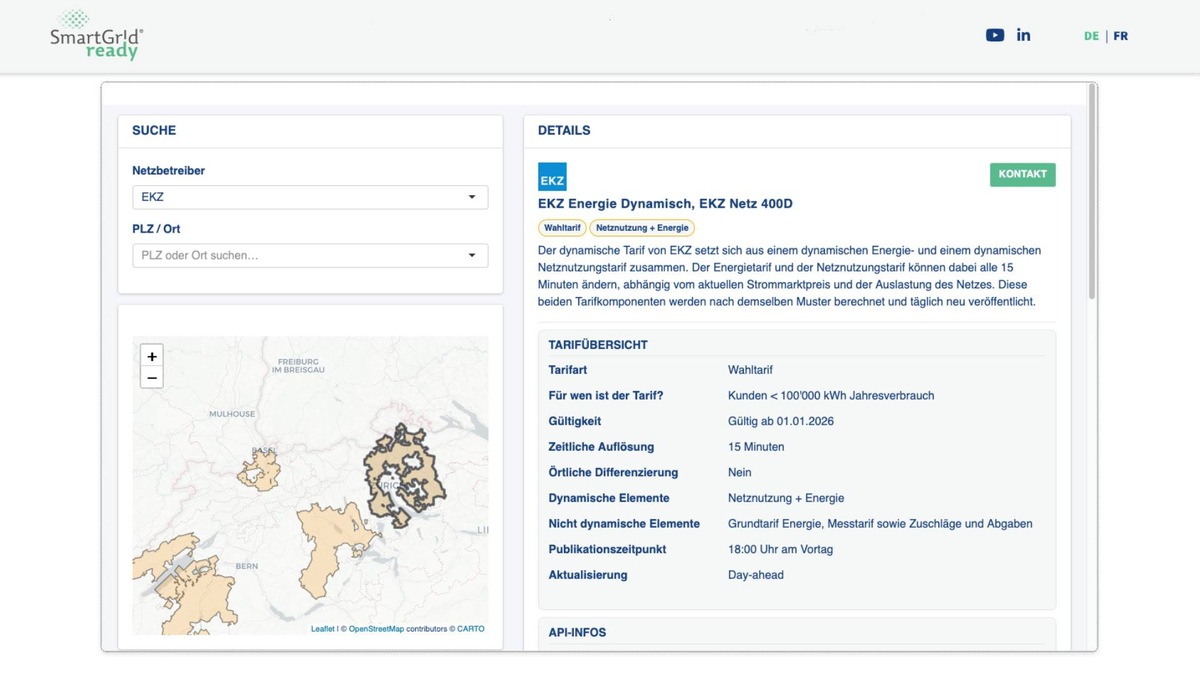1200x675 pixels.
Task: Open the Netzbetreiber dropdown showing EKZ
Action: [x=310, y=197]
